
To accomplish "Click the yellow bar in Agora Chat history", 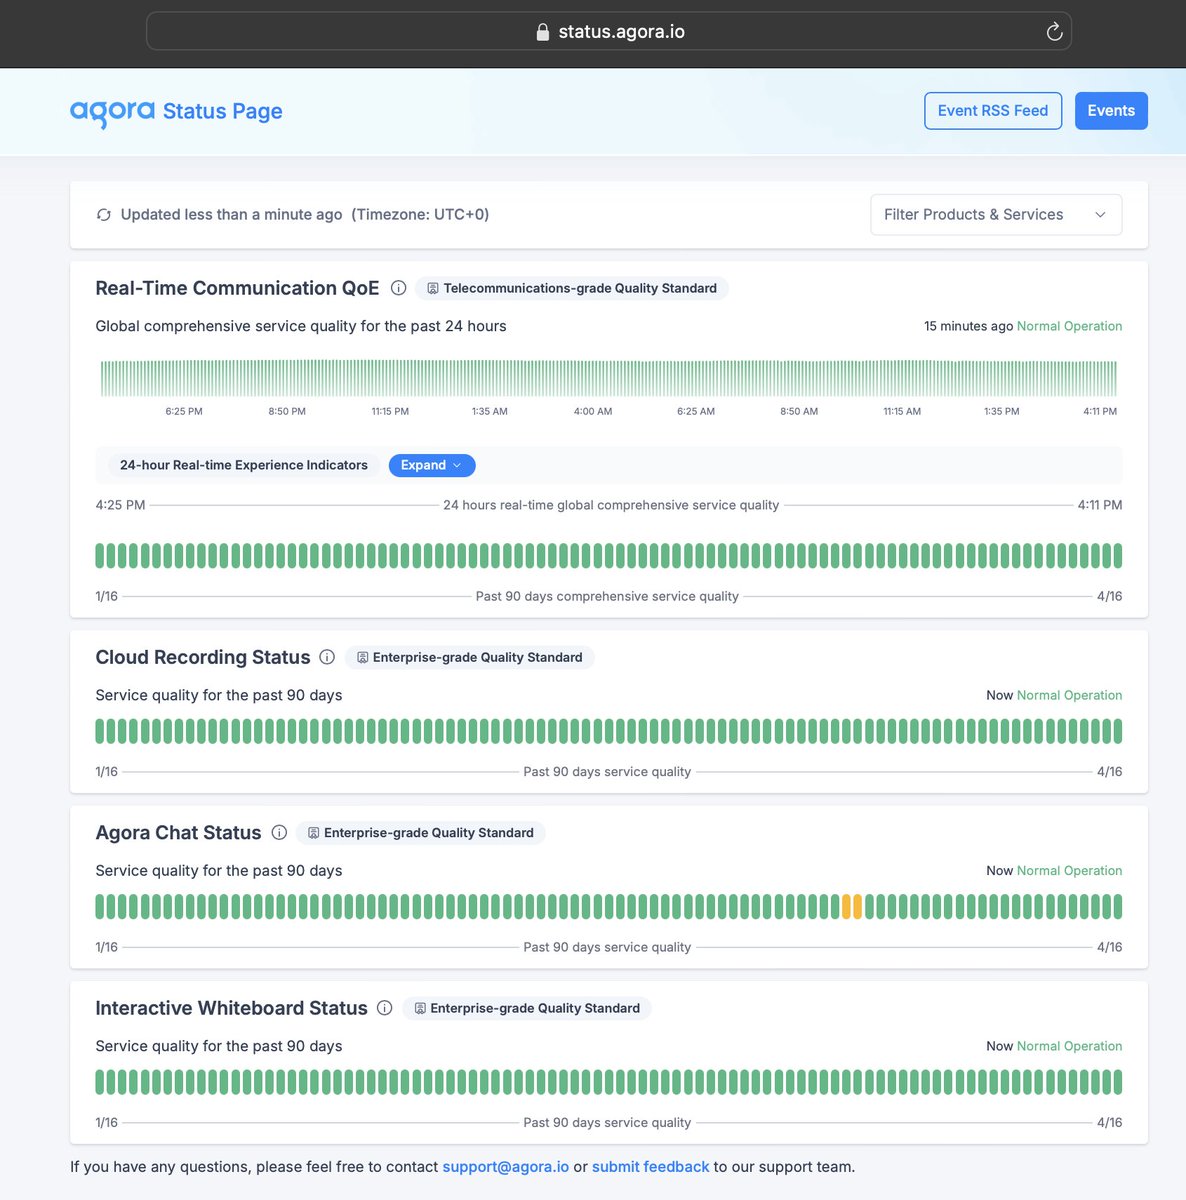I will click(845, 906).
